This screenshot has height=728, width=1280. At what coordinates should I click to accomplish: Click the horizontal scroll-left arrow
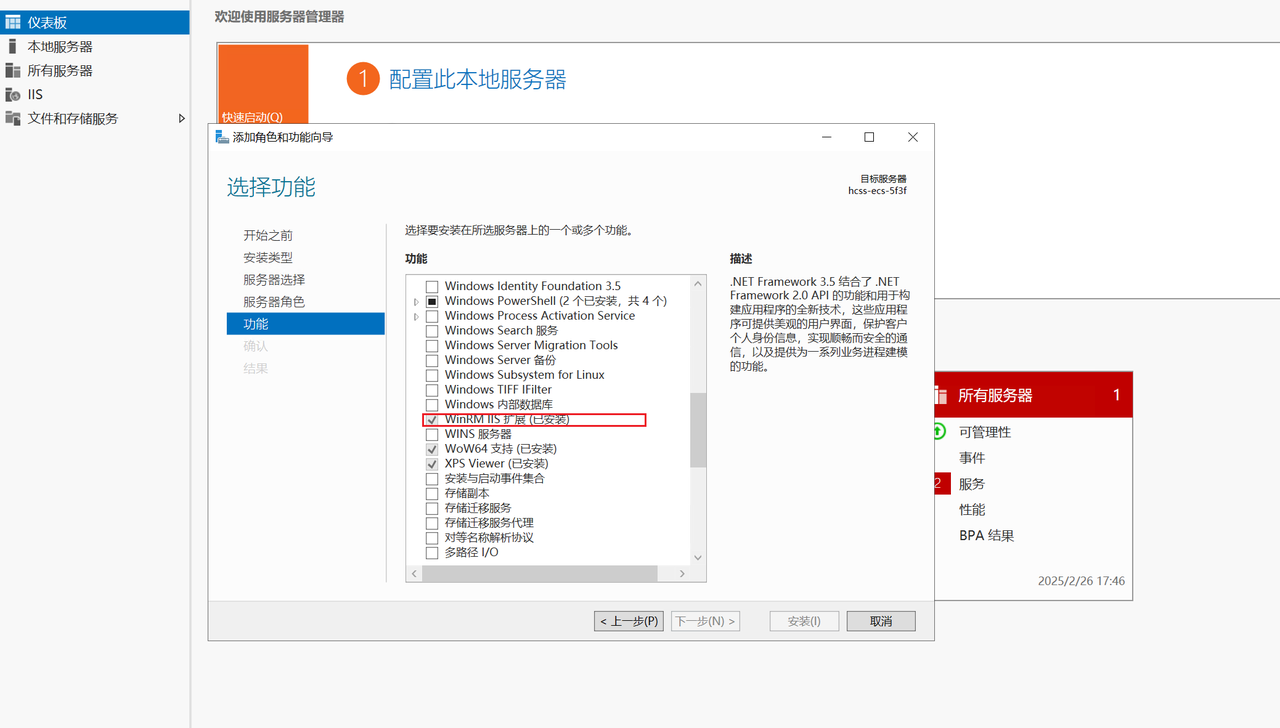tap(414, 574)
